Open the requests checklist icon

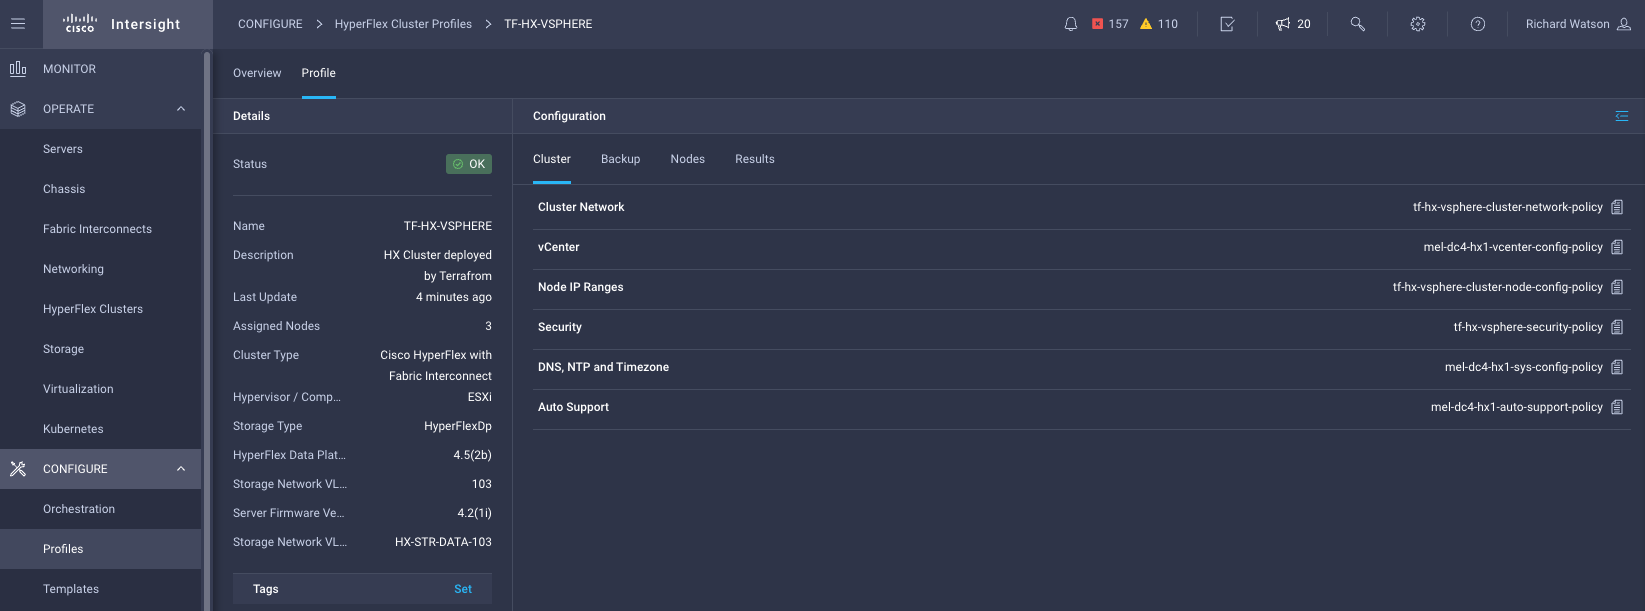point(1227,24)
